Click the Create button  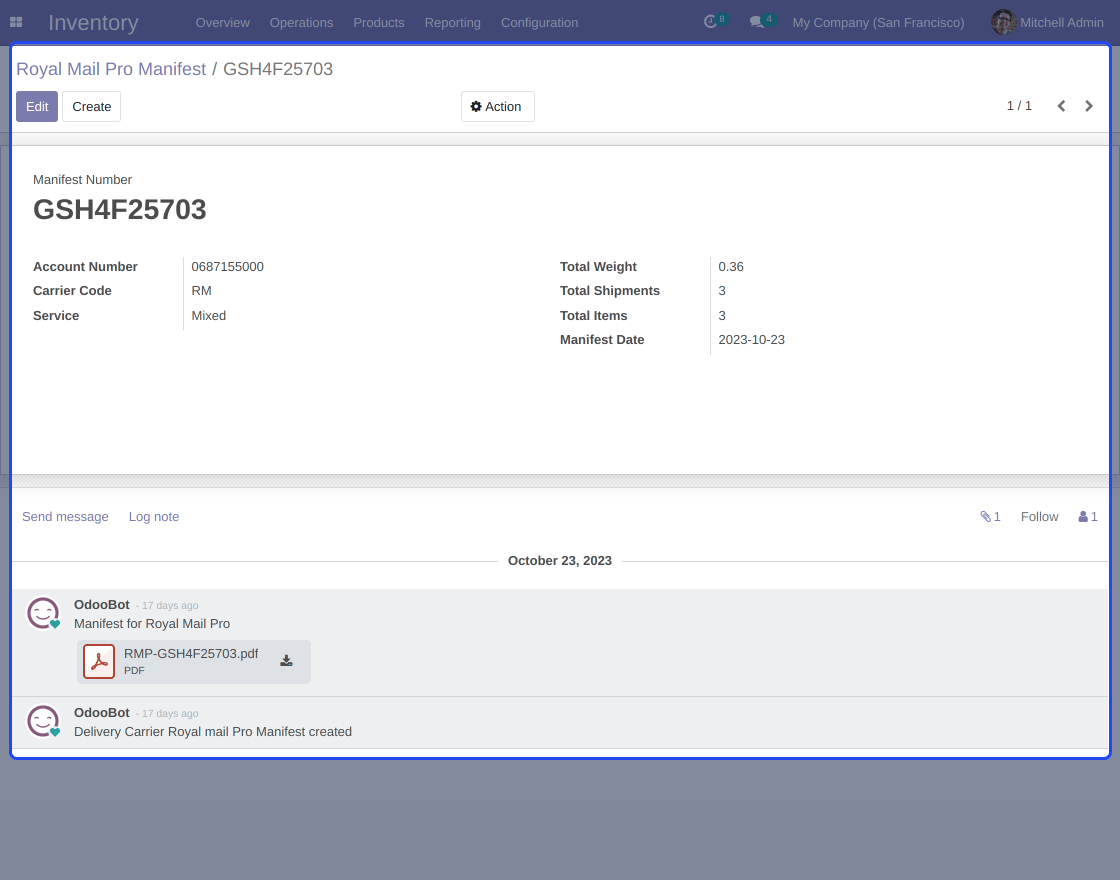pyautogui.click(x=91, y=106)
